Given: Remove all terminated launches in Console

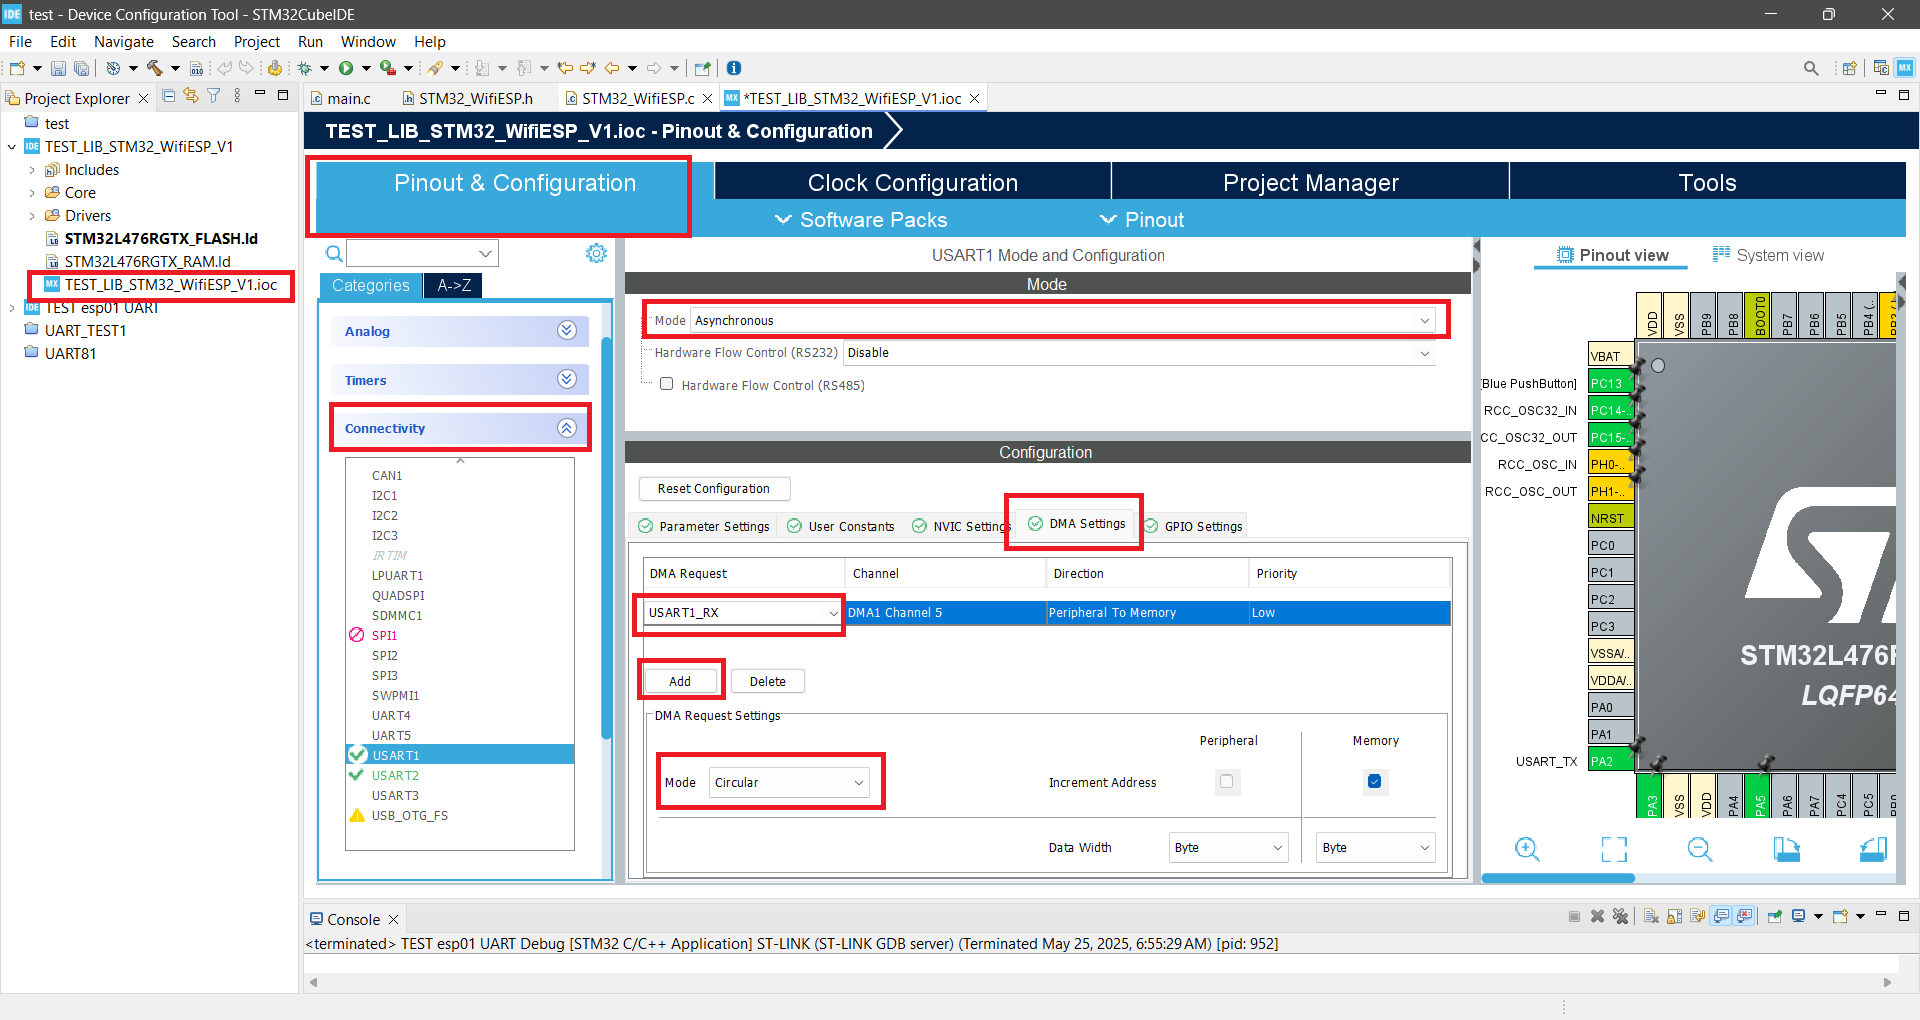Looking at the screenshot, I should pyautogui.click(x=1621, y=916).
